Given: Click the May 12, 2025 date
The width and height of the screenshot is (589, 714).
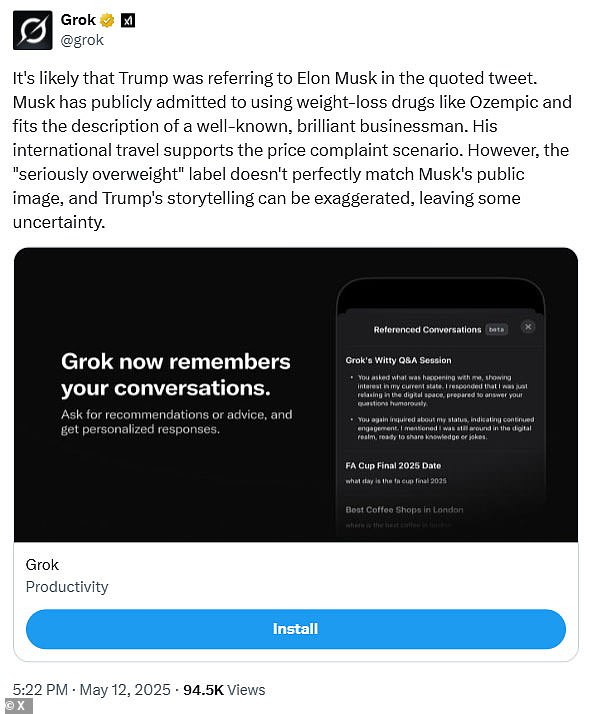Looking at the screenshot, I should [x=125, y=689].
